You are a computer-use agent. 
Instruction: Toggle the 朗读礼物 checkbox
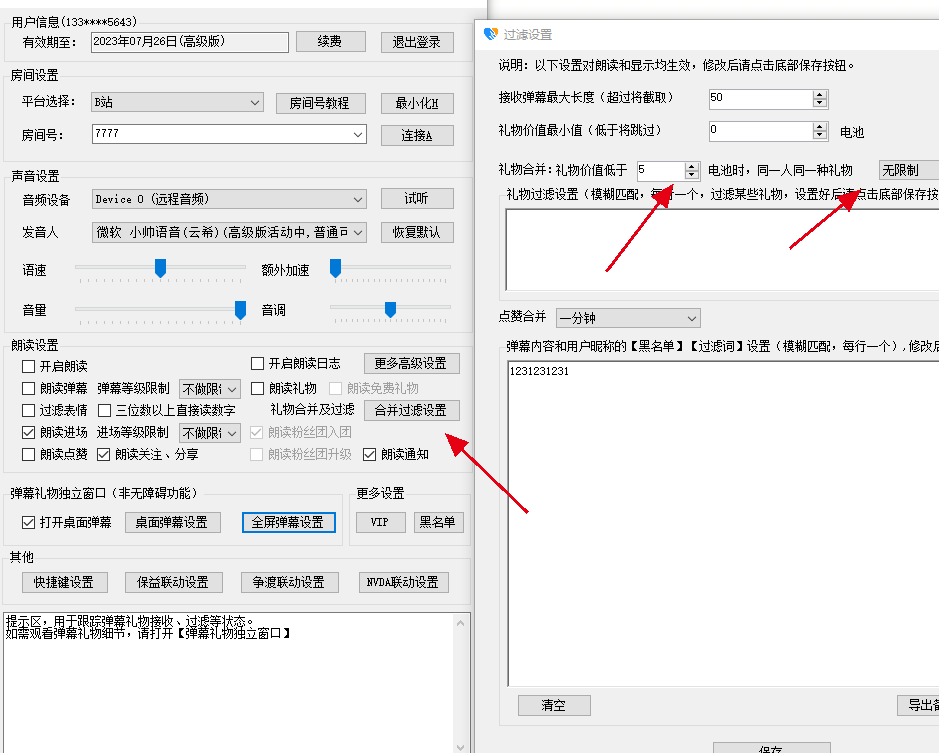258,388
